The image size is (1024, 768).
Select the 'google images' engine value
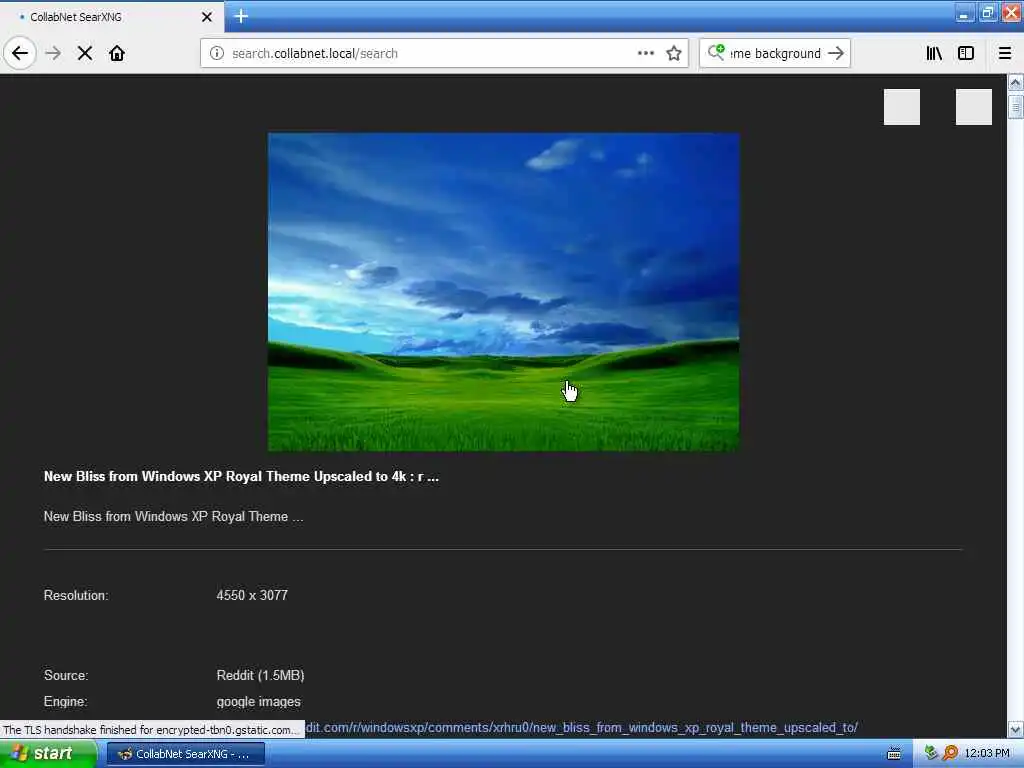(x=259, y=702)
